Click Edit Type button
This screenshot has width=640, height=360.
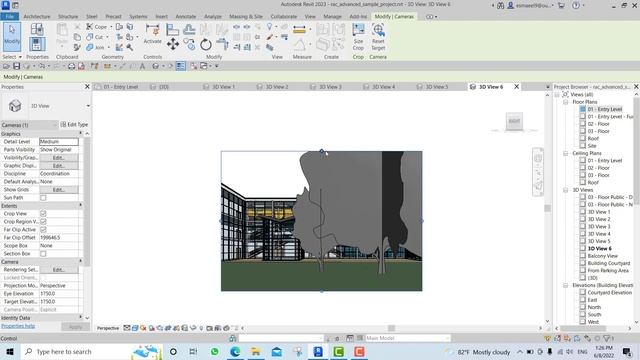[74, 124]
